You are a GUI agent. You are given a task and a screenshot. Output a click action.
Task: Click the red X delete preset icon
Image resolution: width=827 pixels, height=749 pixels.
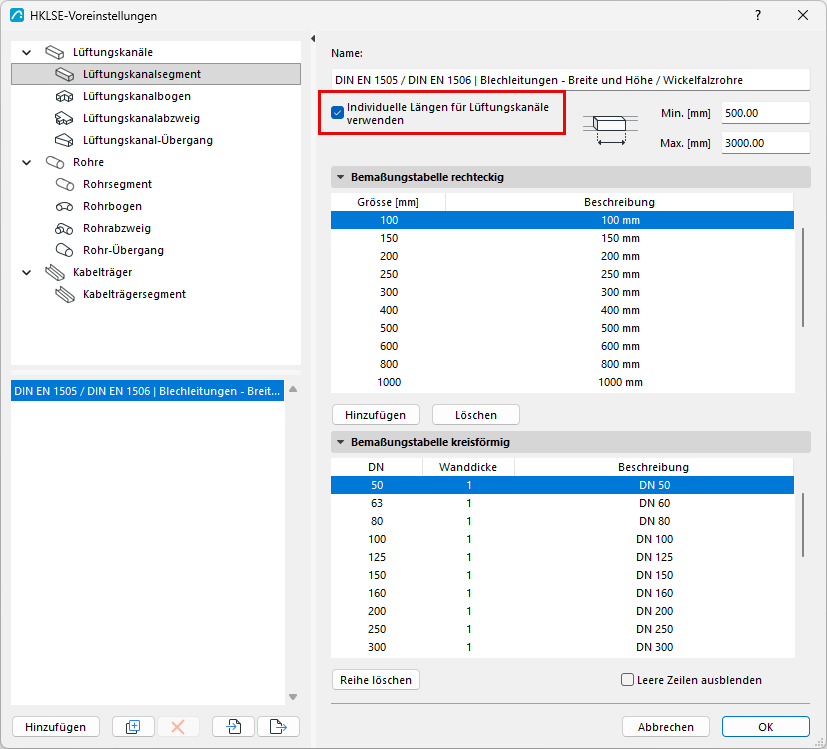click(x=178, y=727)
